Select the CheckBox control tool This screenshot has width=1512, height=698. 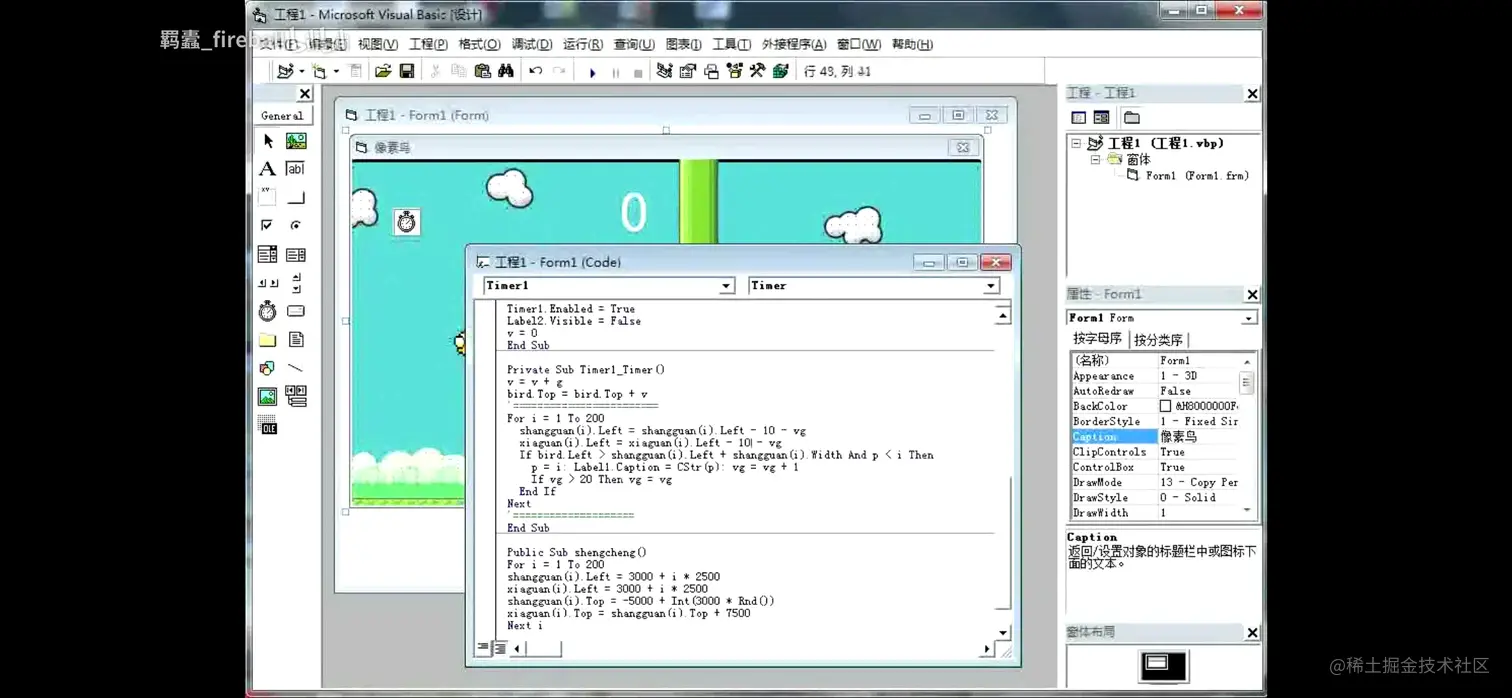[268, 226]
